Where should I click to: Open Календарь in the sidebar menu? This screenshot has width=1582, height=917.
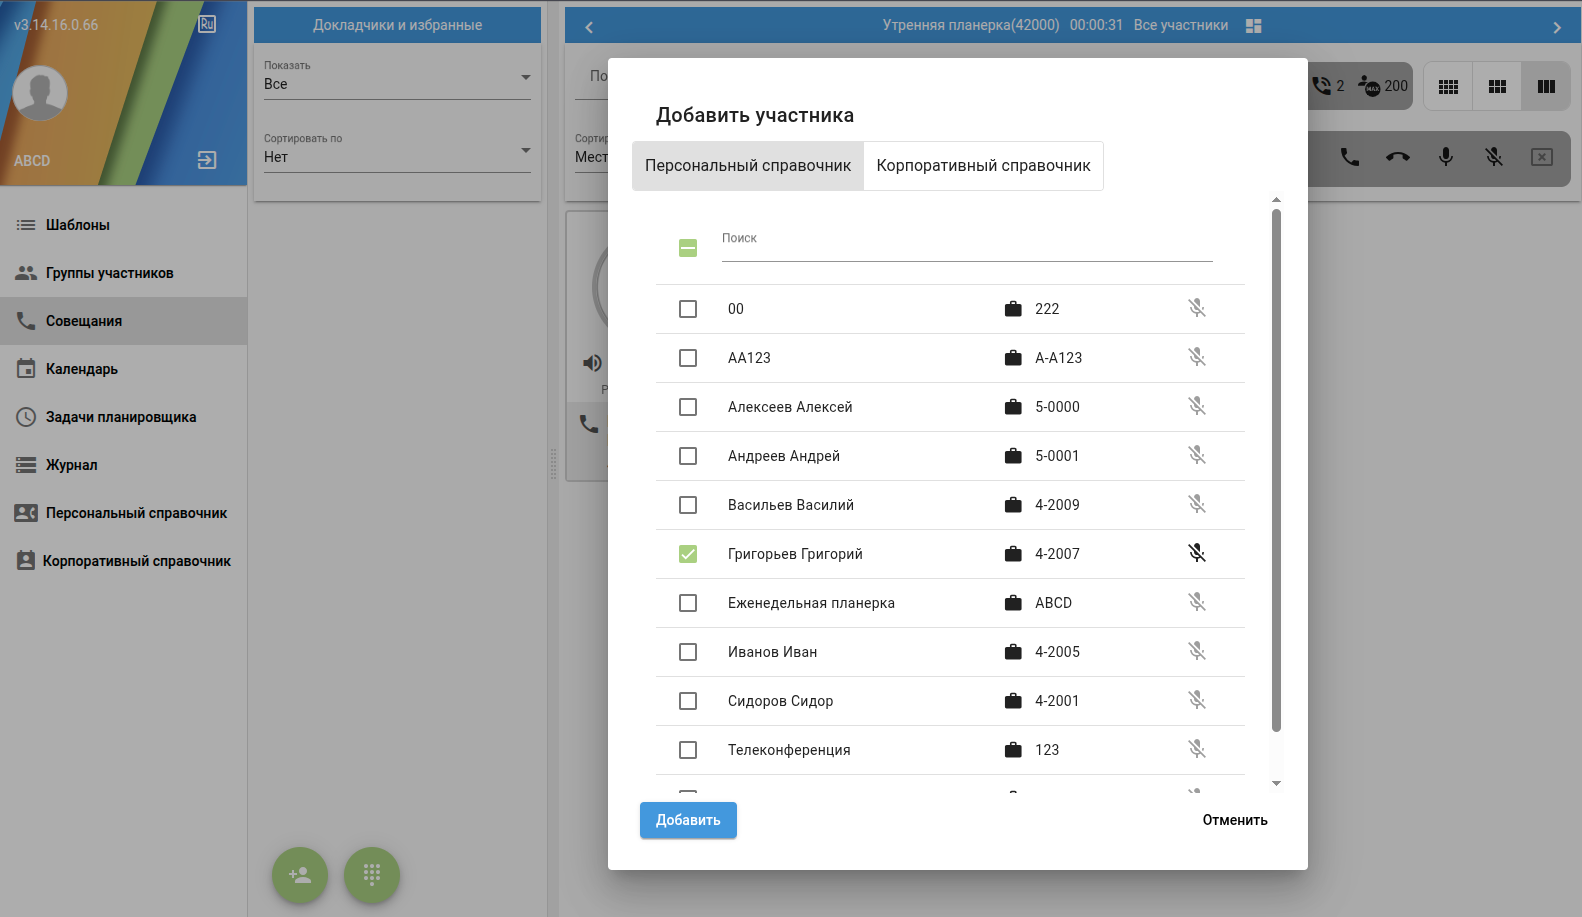coord(82,369)
